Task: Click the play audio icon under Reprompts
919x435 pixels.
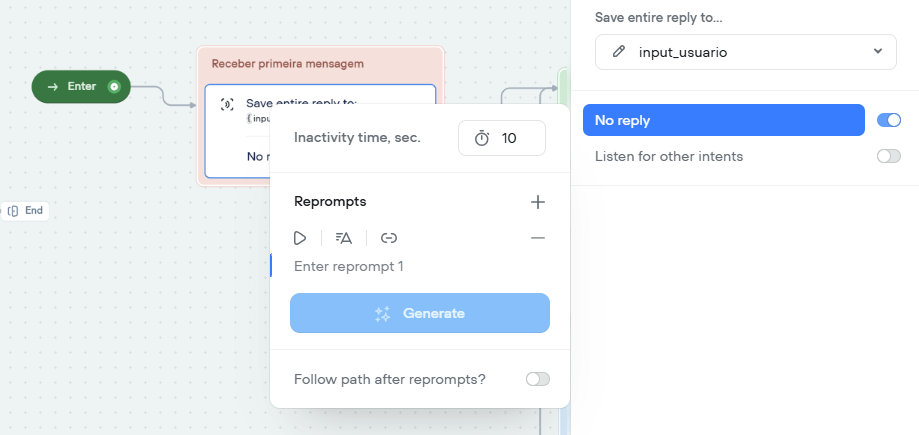Action: [x=300, y=238]
